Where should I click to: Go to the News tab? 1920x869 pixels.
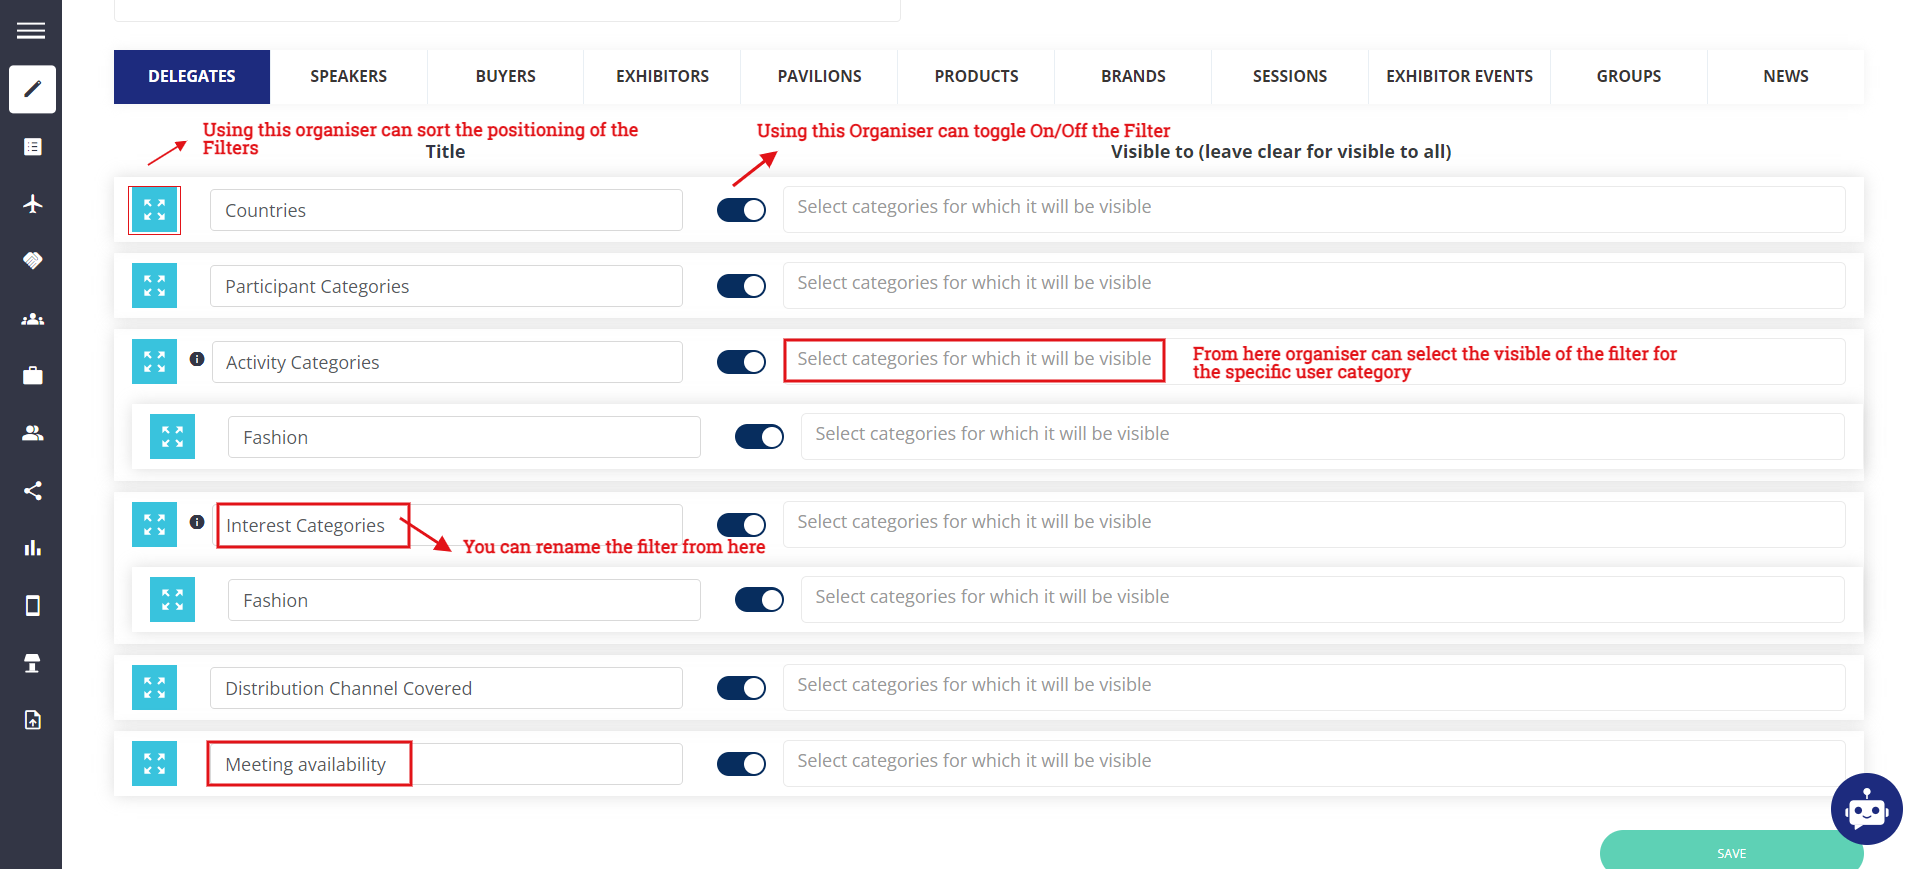(1785, 77)
